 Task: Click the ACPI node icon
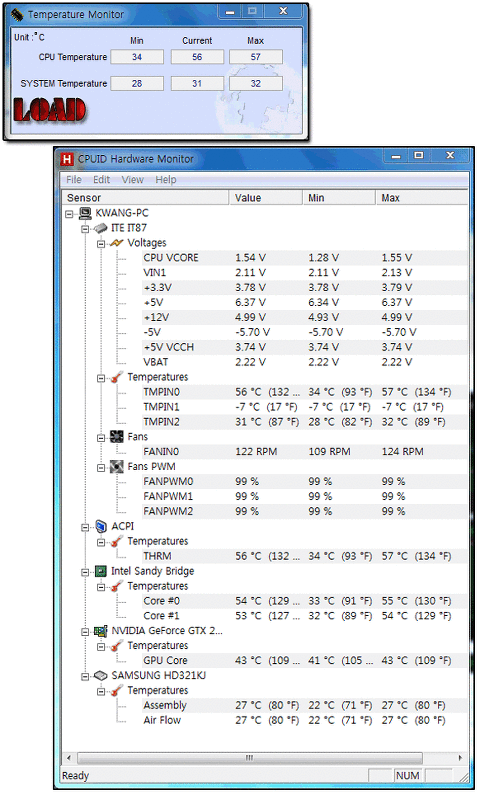[101, 526]
